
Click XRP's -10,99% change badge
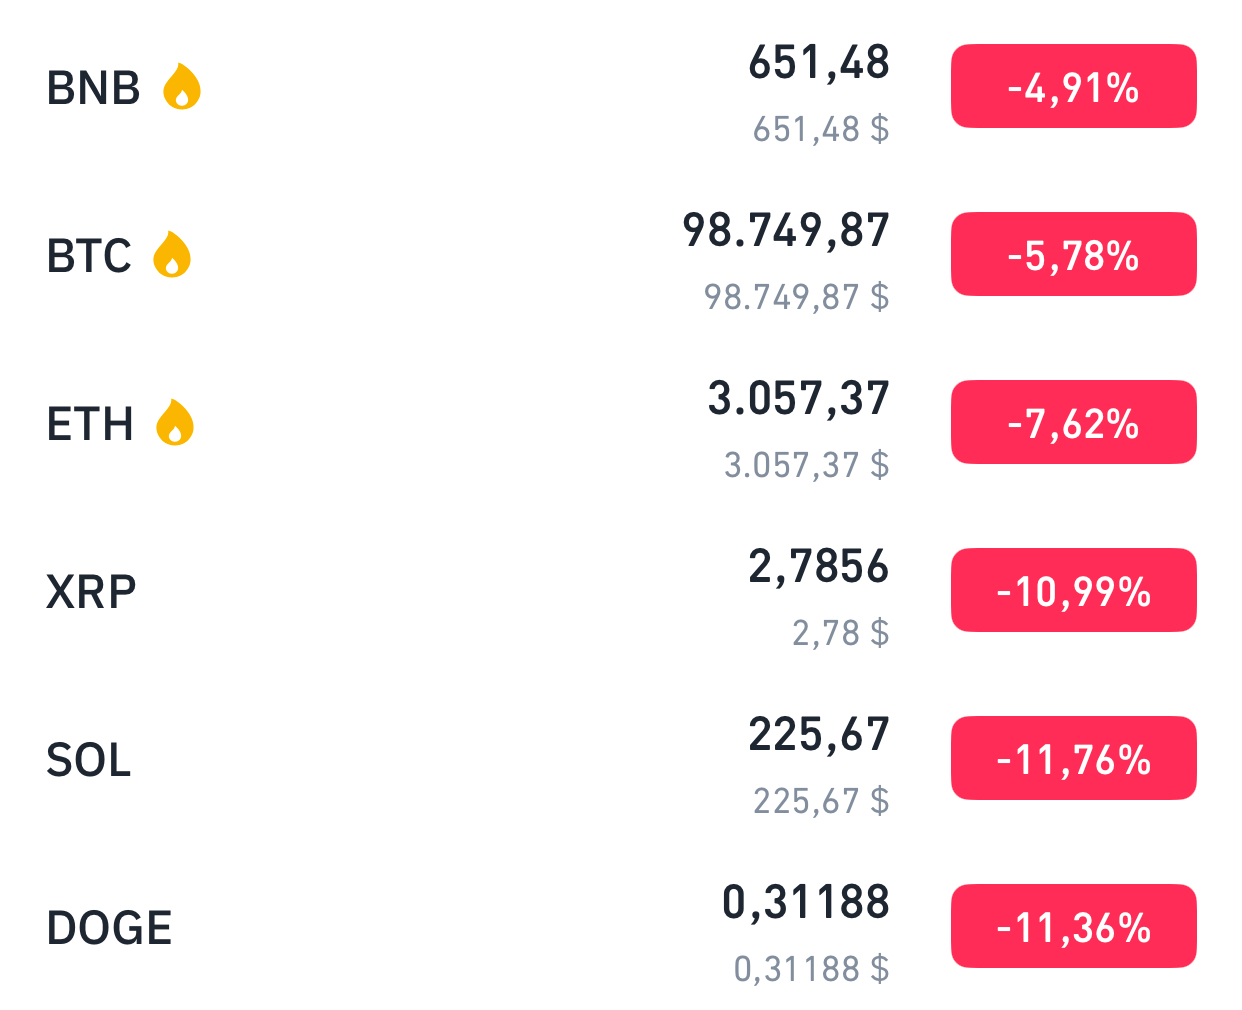pos(1073,591)
